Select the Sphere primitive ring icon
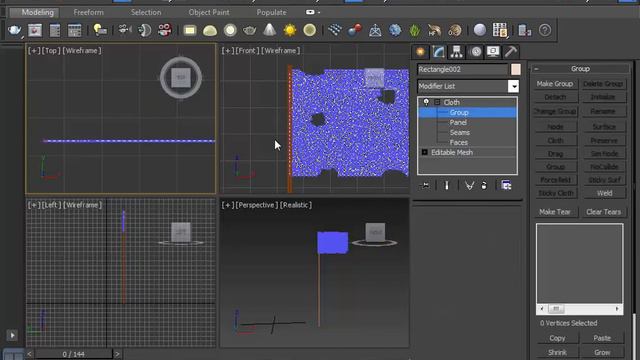The height and width of the screenshot is (360, 640). [x=230, y=30]
